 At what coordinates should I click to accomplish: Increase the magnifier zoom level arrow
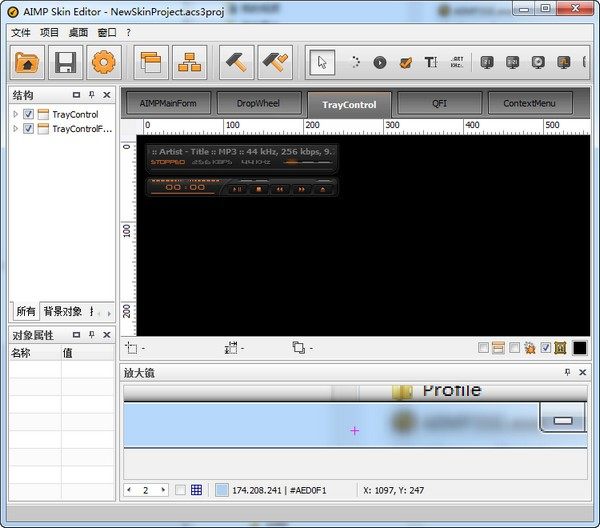161,490
